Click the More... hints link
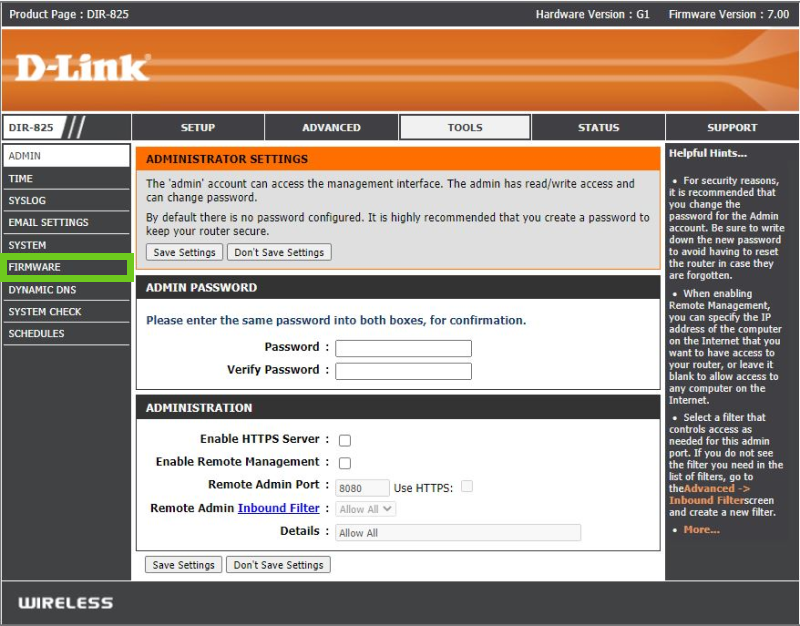Viewport: 800px width, 626px height. [x=701, y=529]
